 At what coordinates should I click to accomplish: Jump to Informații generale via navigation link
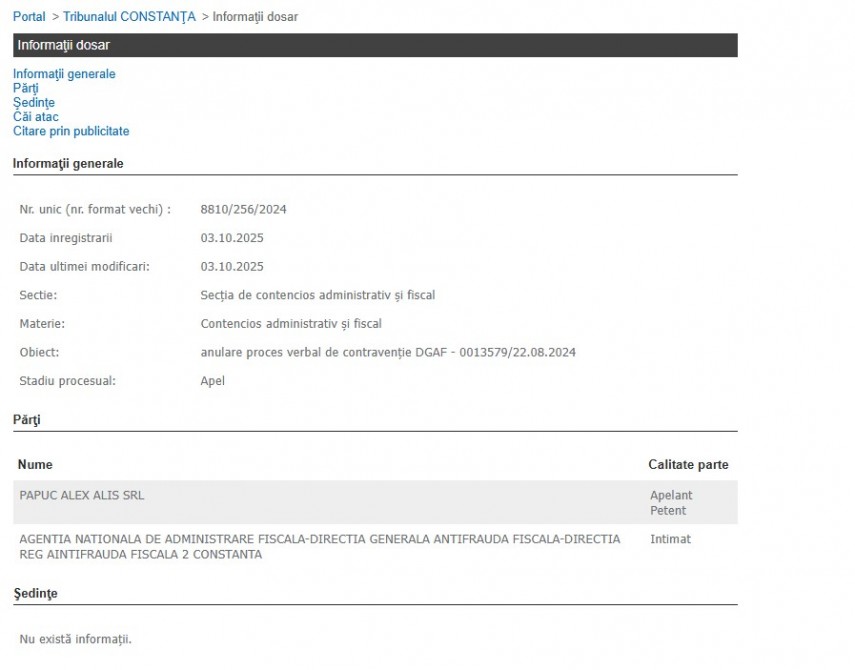pyautogui.click(x=64, y=74)
